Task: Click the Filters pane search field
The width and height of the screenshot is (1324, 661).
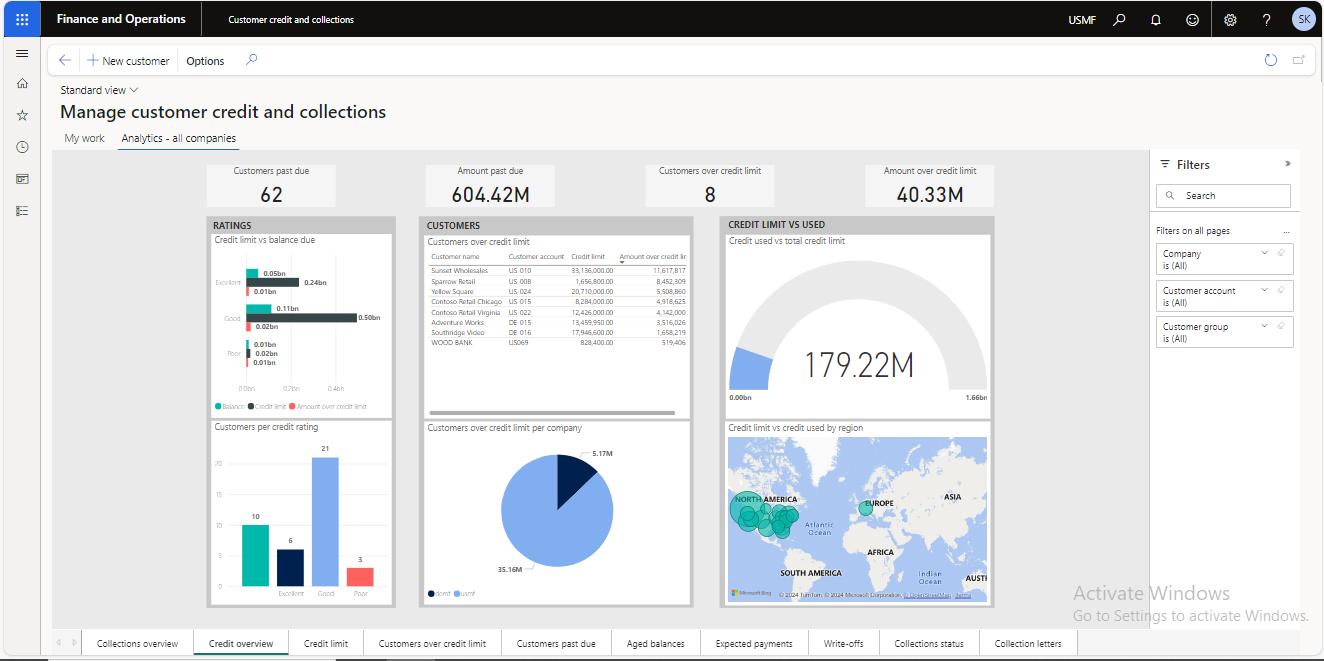Action: click(1223, 196)
